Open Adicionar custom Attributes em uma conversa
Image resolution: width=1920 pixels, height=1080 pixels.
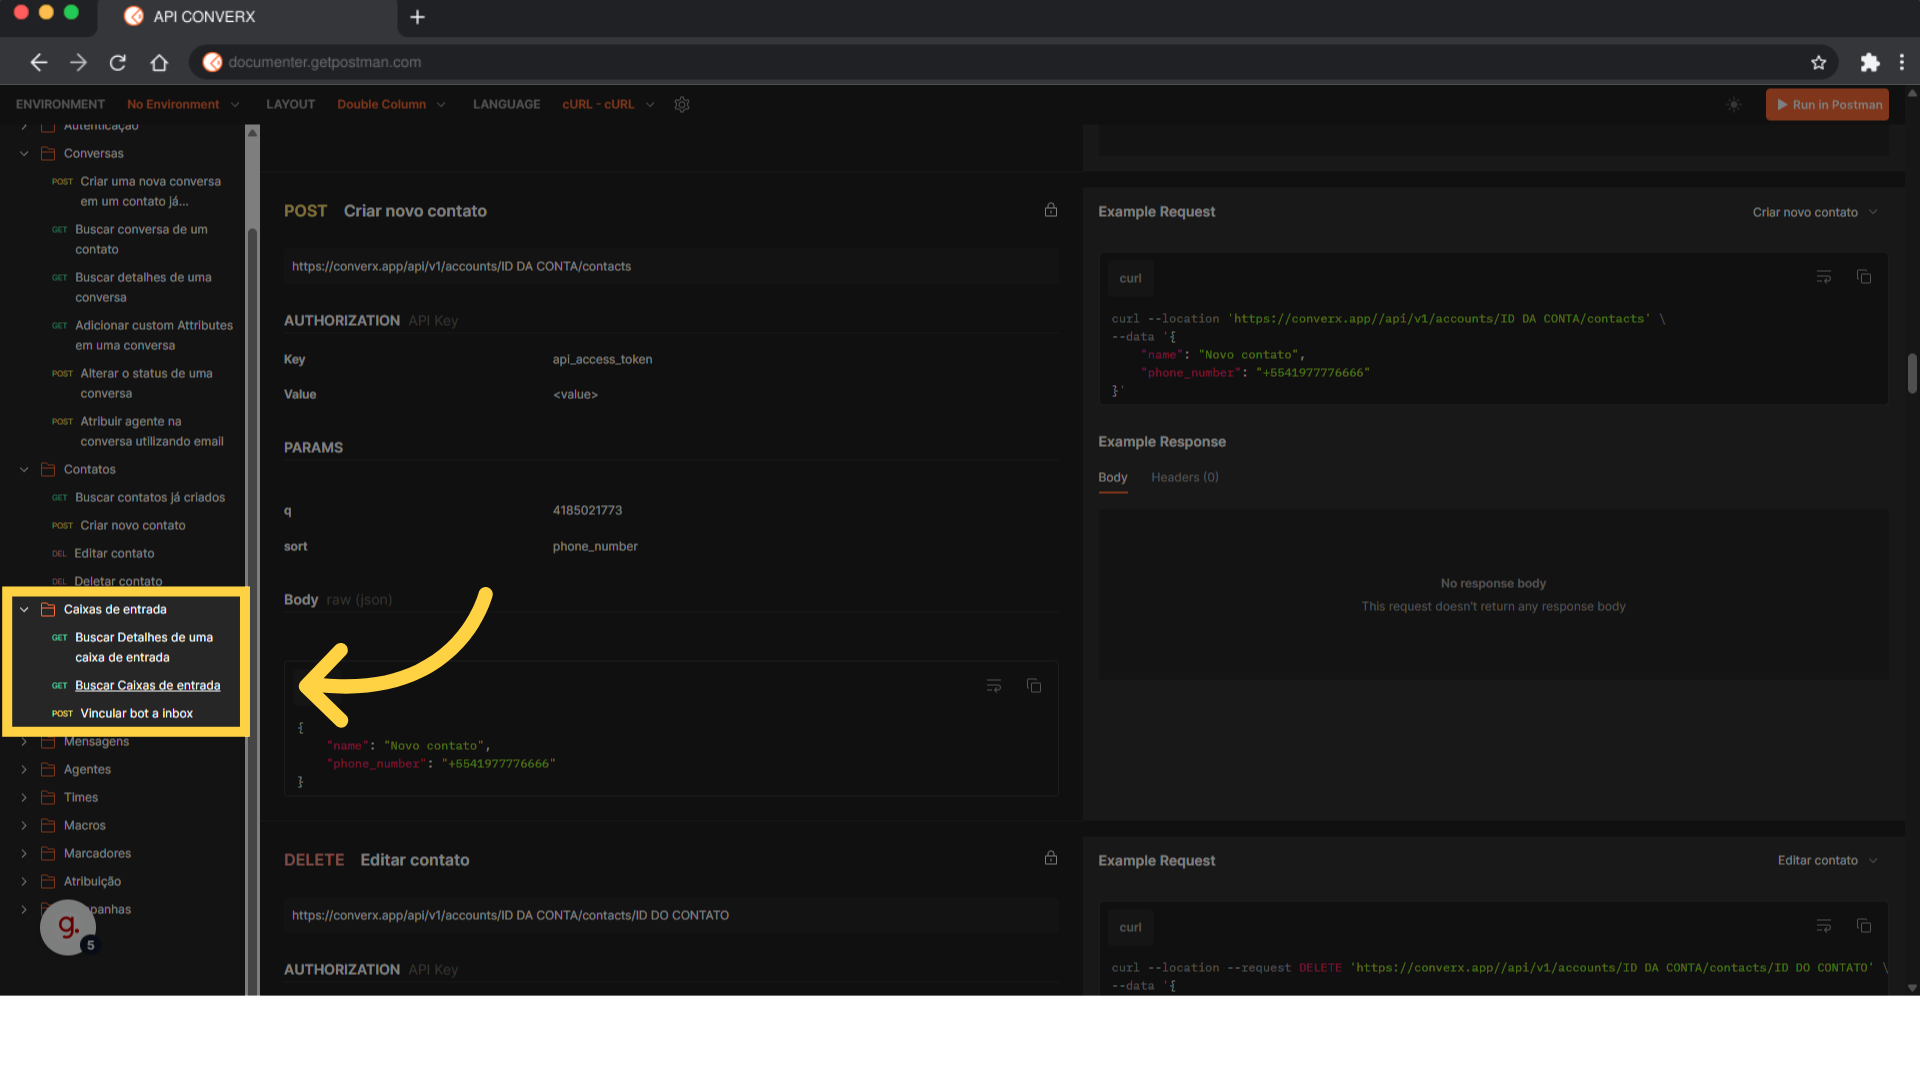[x=153, y=335]
